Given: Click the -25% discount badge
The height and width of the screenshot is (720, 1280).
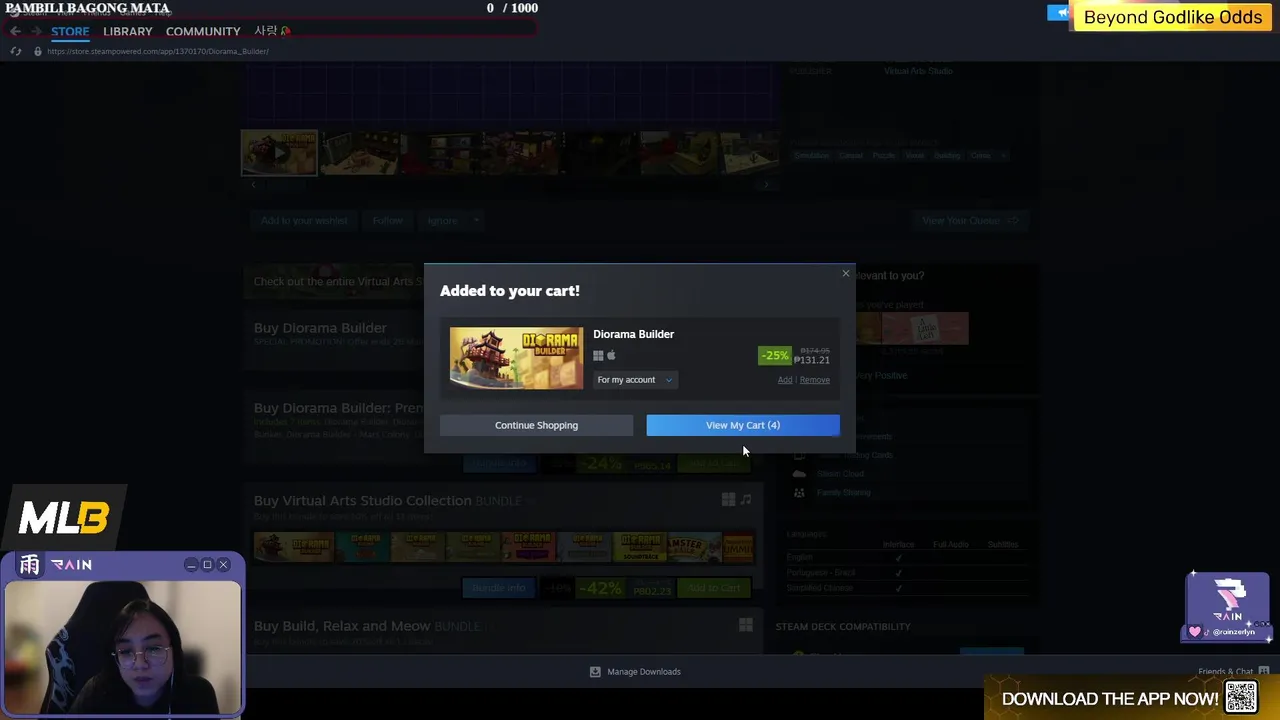Looking at the screenshot, I should coord(774,355).
